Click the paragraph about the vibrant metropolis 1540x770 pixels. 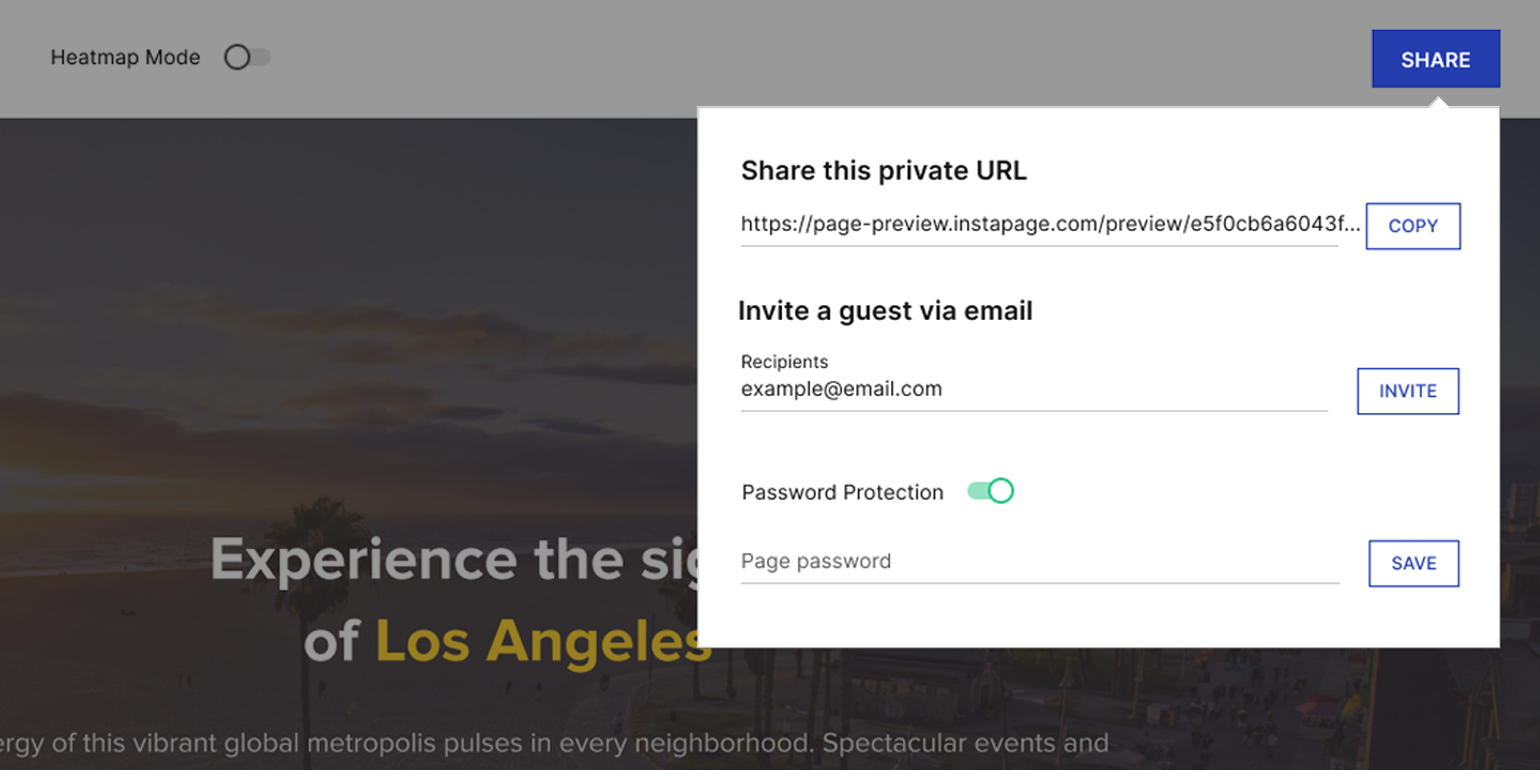[x=550, y=744]
